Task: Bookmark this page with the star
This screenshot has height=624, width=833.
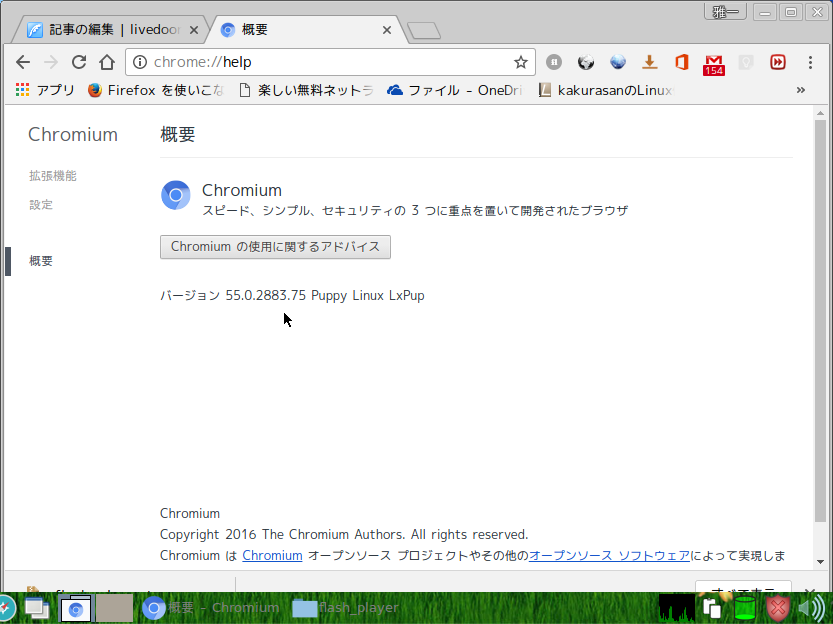Action: [521, 62]
